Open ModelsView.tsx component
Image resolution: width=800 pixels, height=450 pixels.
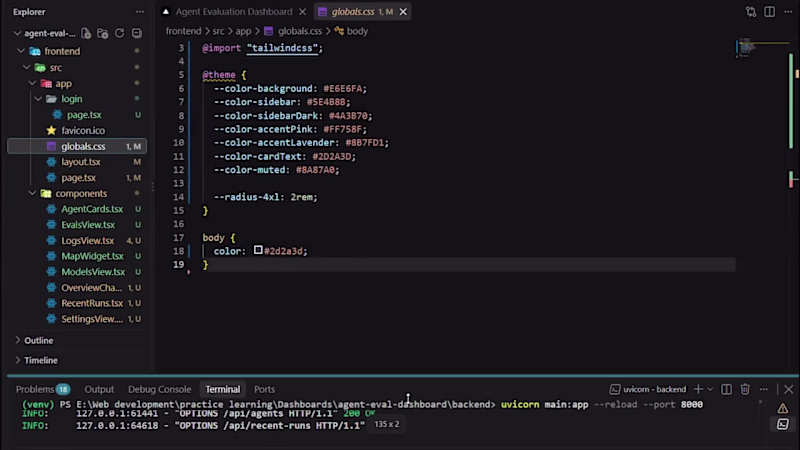(93, 272)
